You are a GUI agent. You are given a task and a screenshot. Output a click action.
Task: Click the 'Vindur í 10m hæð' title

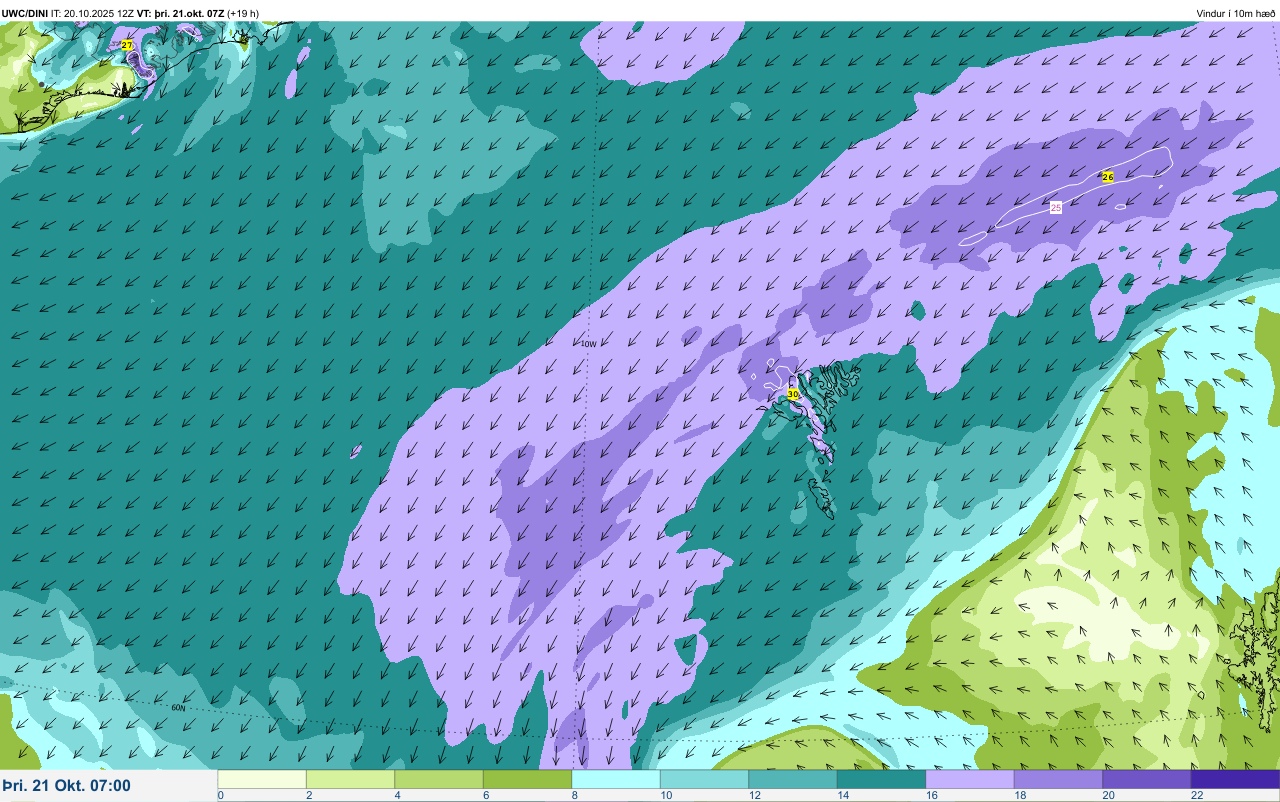[1235, 13]
